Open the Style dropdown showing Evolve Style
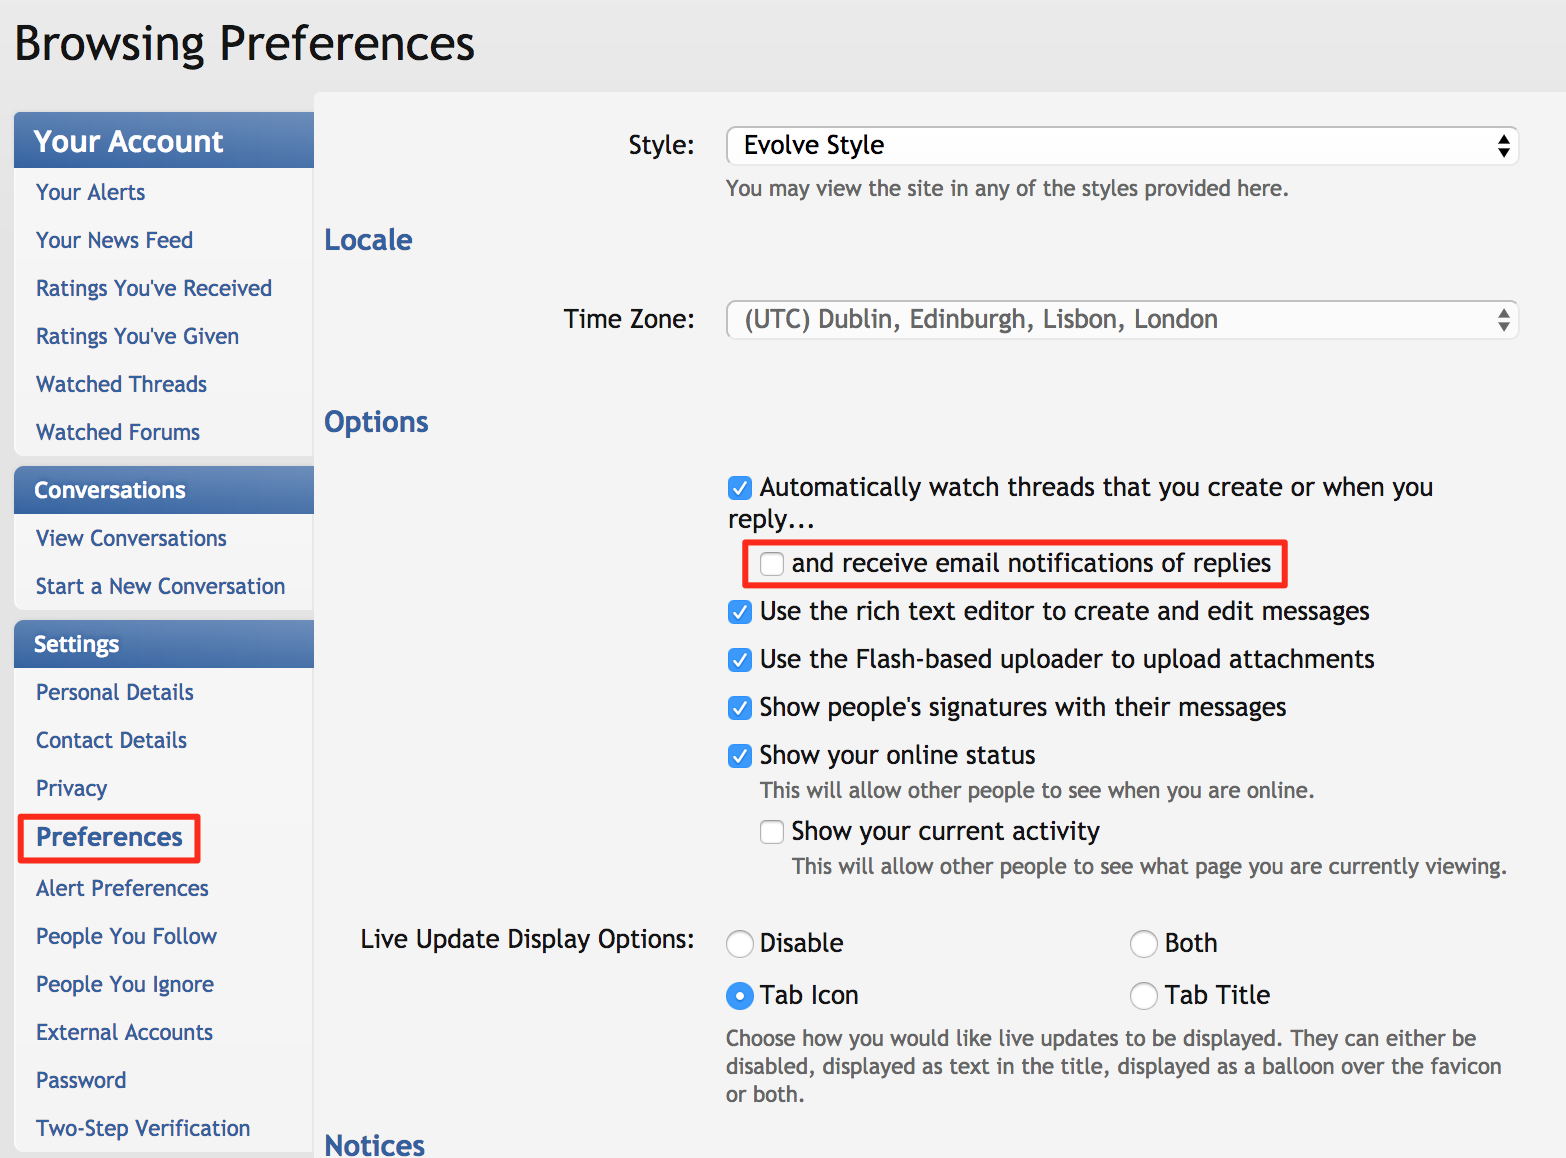Viewport: 1566px width, 1158px height. [1121, 146]
